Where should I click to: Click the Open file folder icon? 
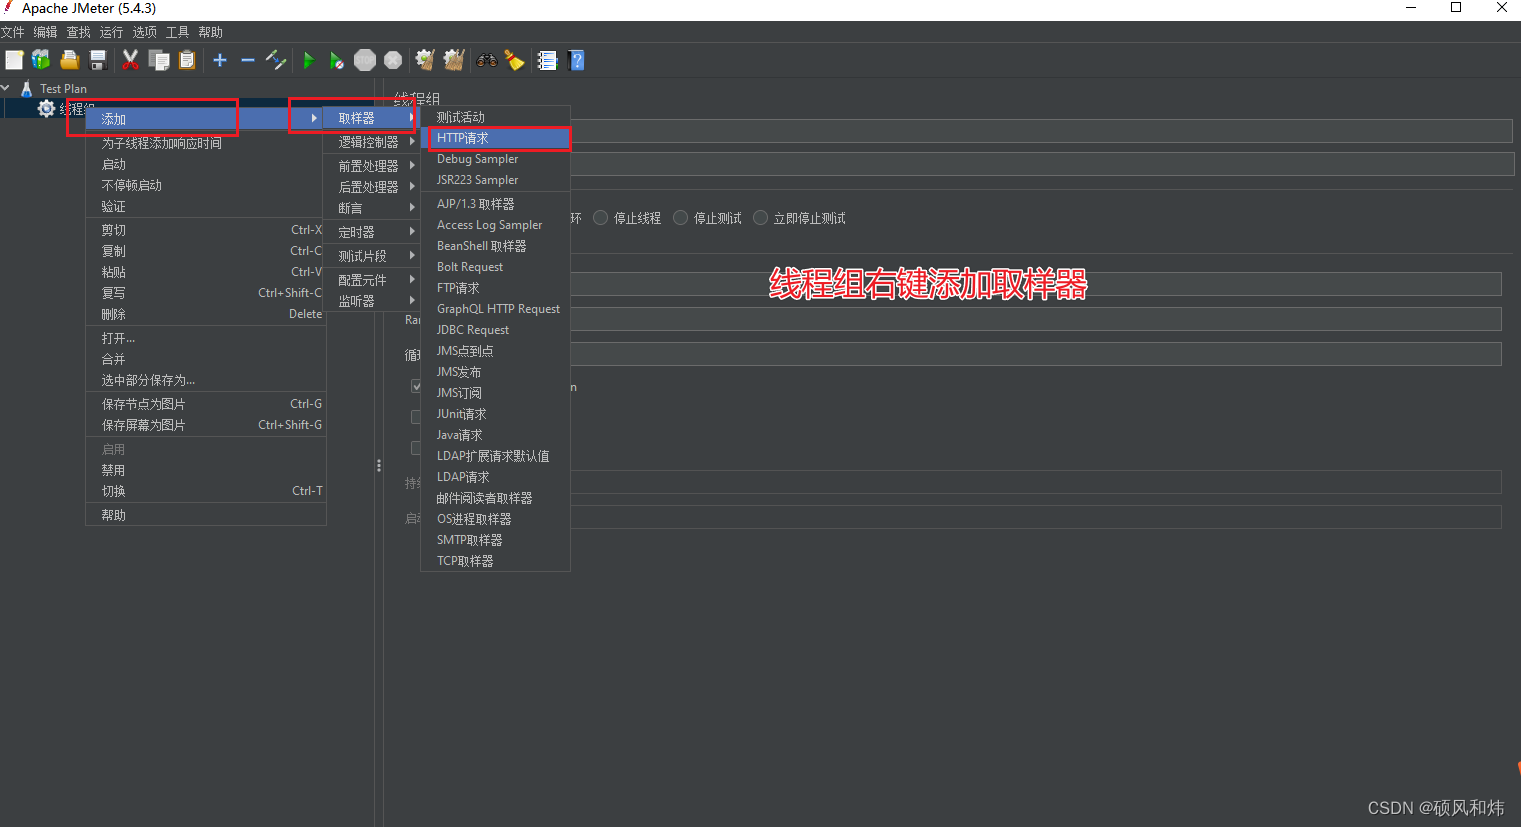click(x=69, y=60)
